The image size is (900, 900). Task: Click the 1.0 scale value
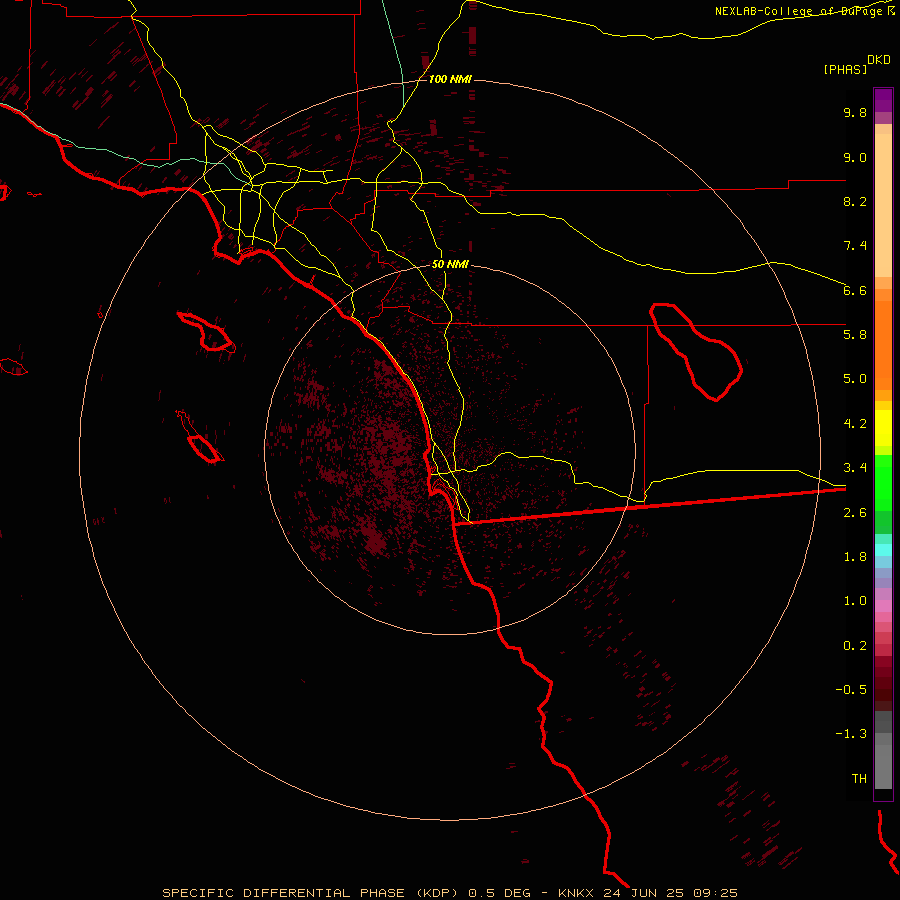[855, 601]
